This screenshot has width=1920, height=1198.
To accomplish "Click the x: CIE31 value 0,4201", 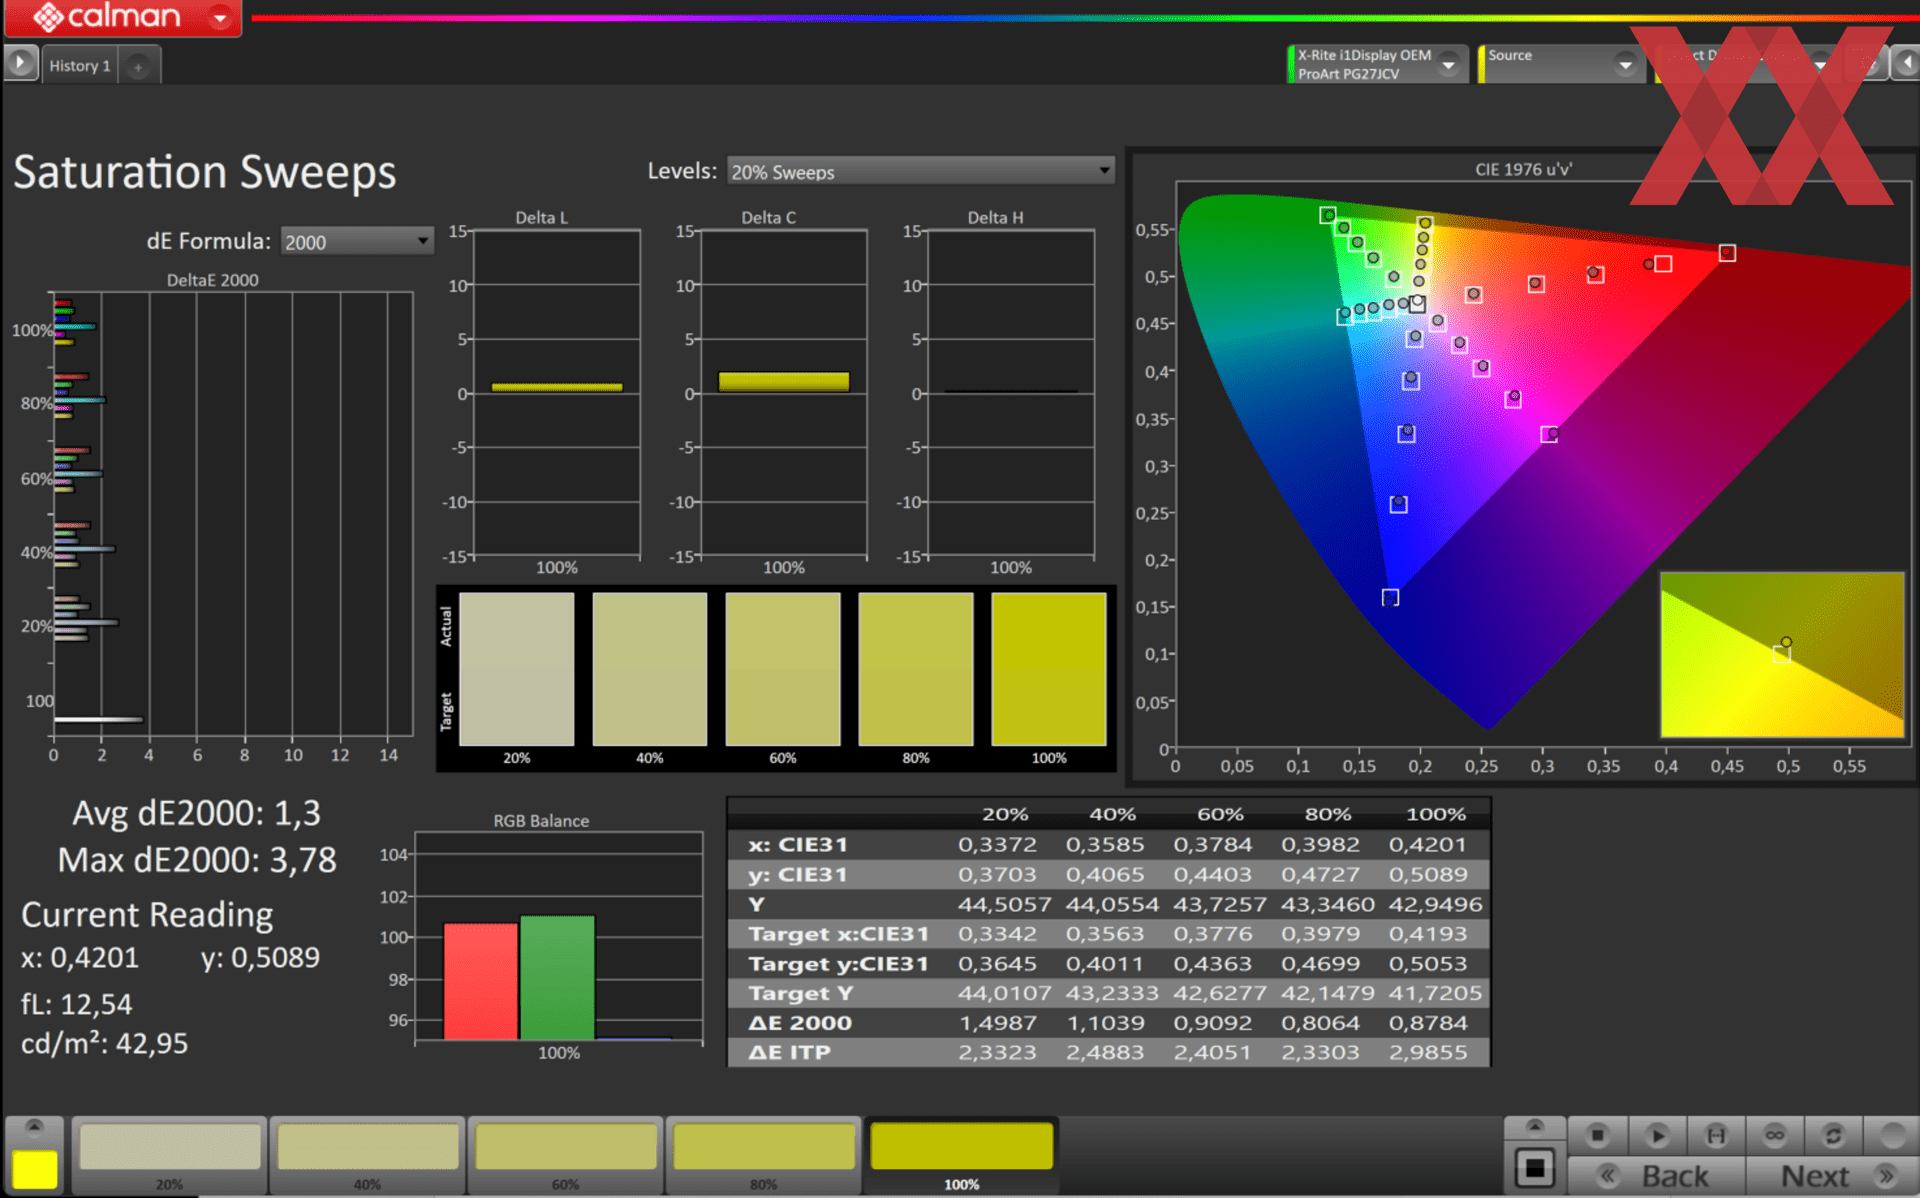I will click(x=1428, y=845).
